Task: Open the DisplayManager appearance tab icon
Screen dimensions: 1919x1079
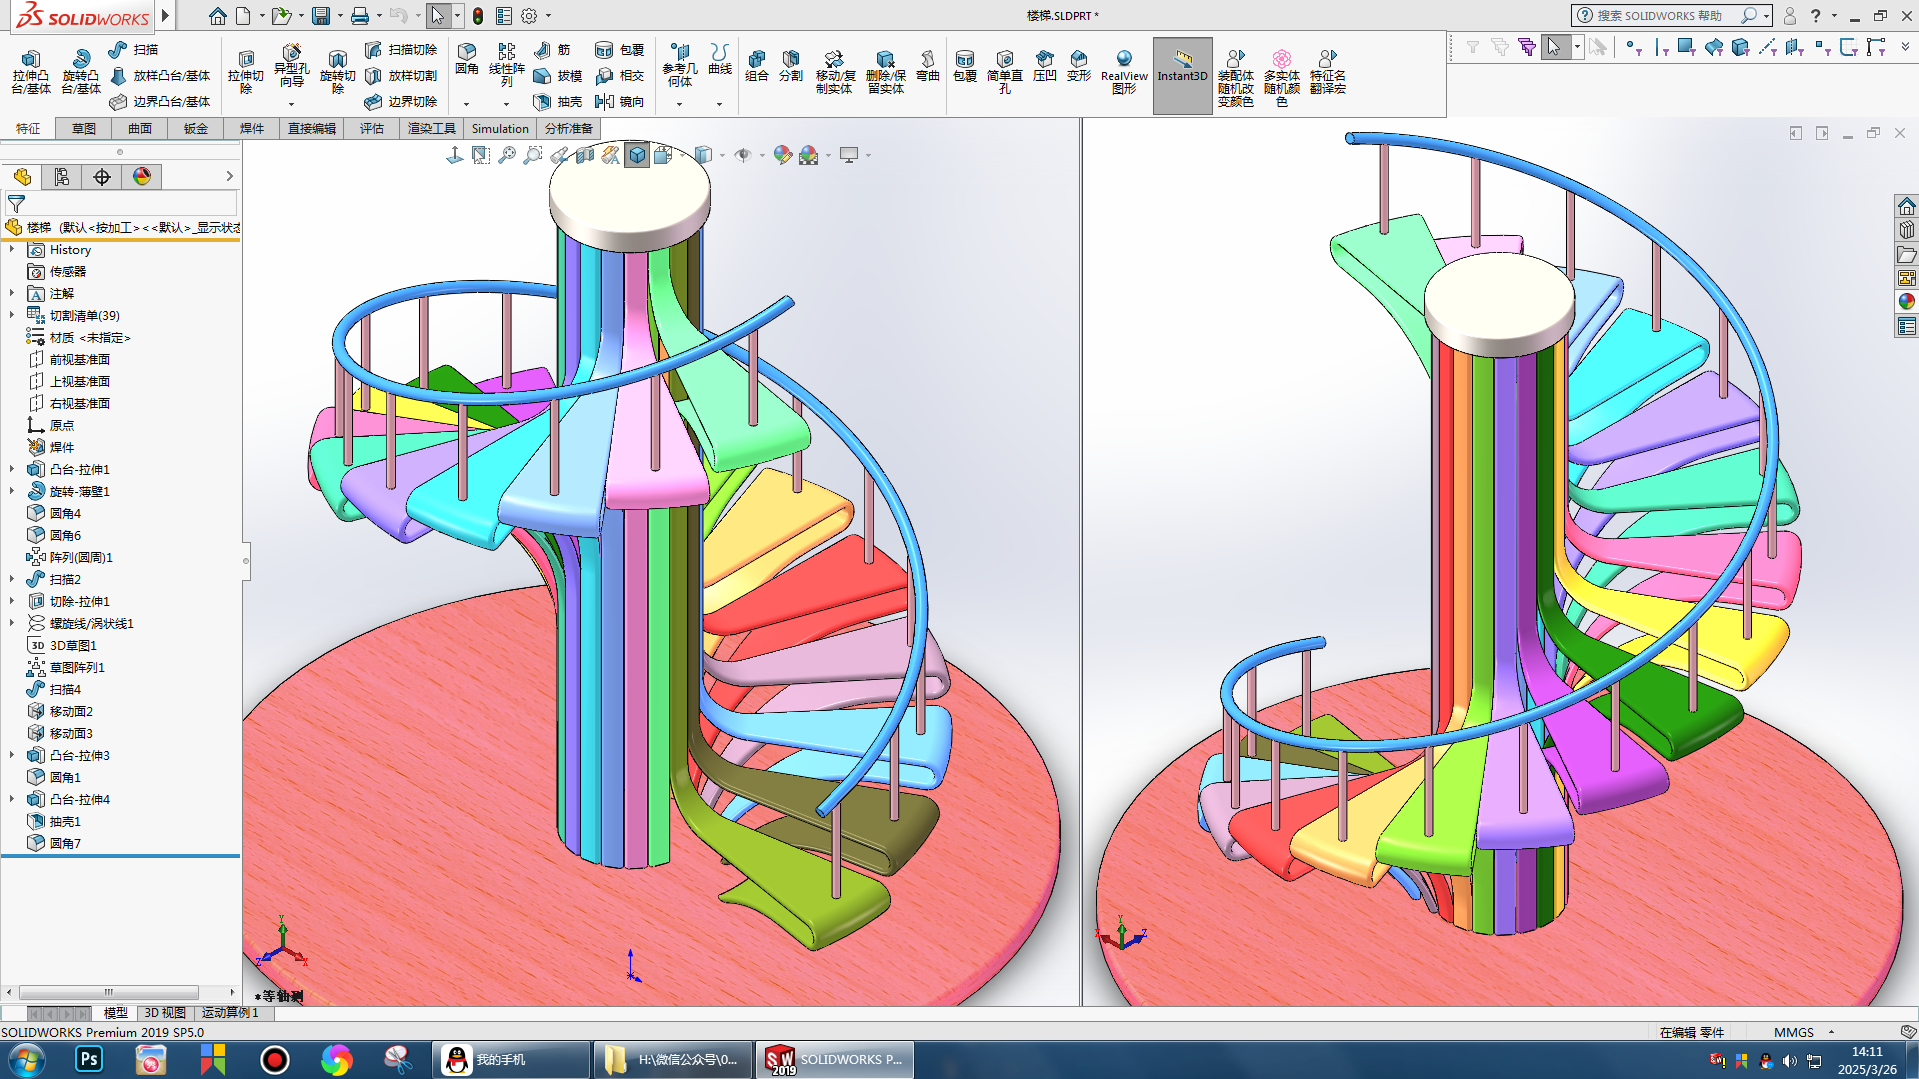Action: (x=142, y=177)
